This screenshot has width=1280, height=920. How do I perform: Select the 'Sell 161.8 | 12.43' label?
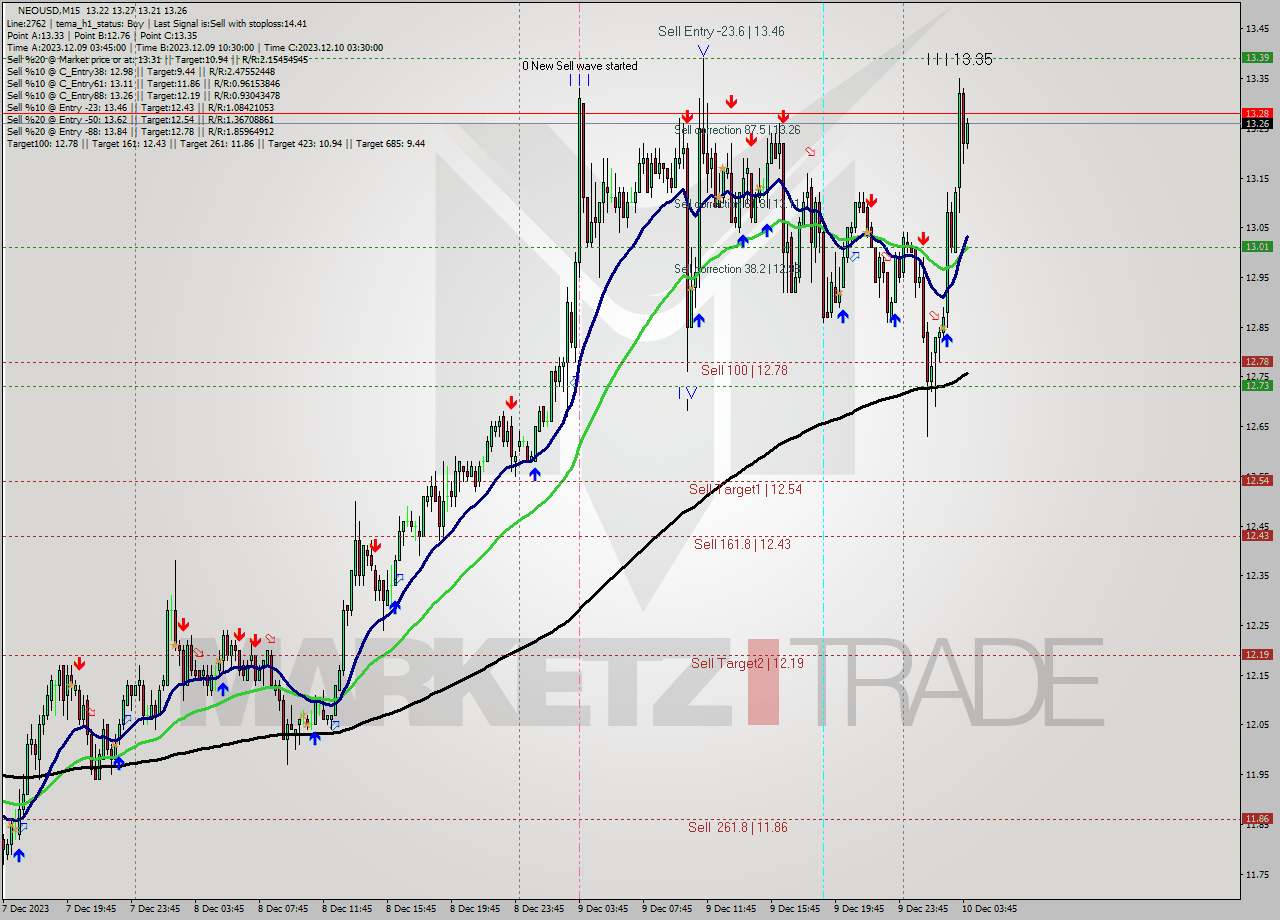[x=743, y=544]
